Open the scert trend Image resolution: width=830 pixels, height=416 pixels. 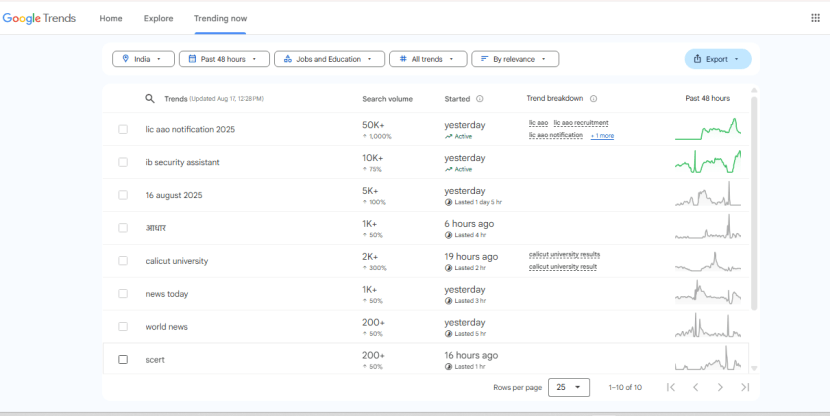coord(155,360)
